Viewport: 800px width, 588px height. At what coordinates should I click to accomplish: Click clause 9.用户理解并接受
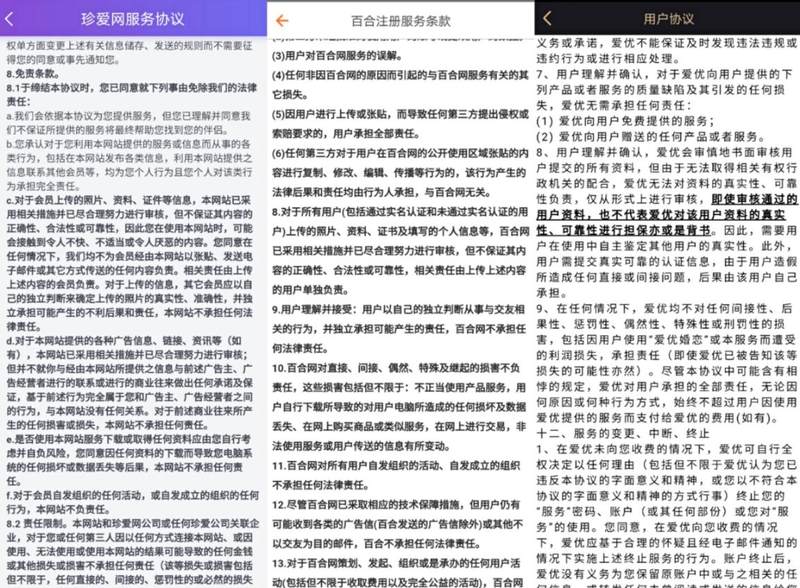click(399, 329)
